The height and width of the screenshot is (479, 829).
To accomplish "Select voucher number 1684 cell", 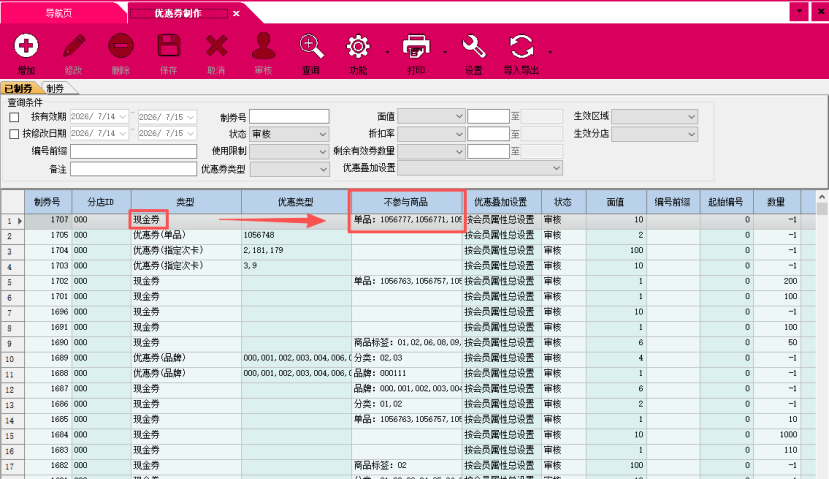I will click(x=48, y=435).
